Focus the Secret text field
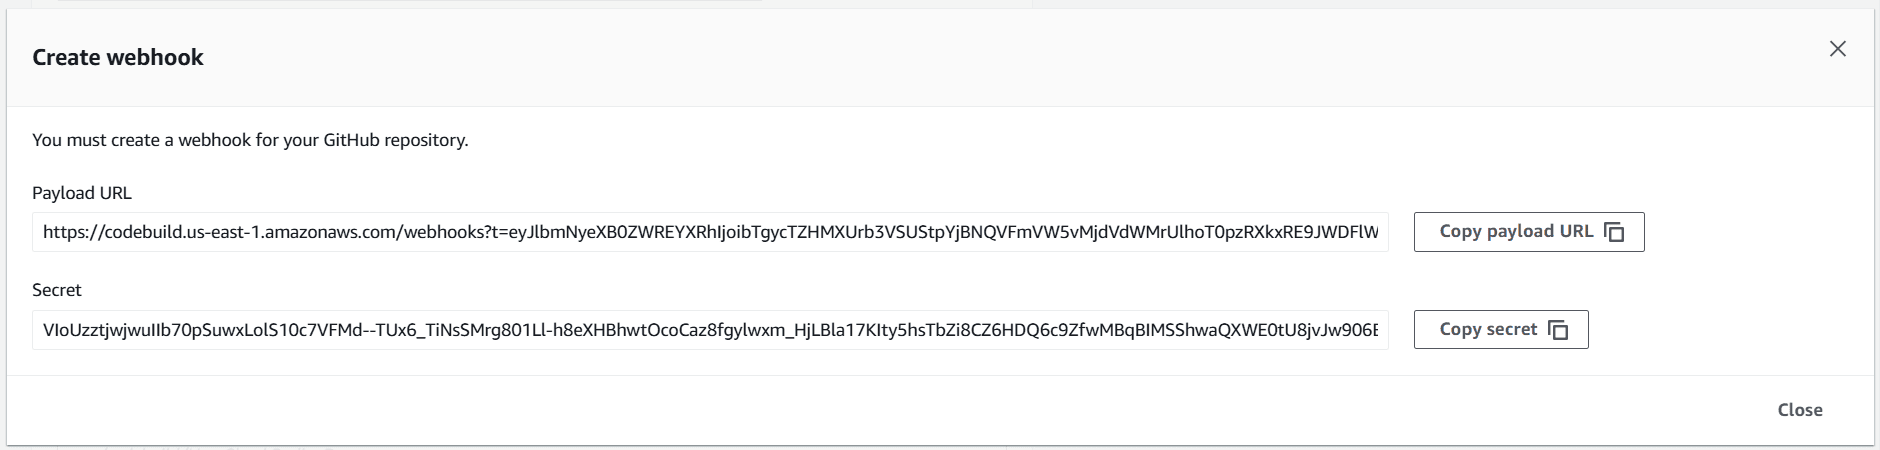Viewport: 1880px width, 450px height. point(710,330)
